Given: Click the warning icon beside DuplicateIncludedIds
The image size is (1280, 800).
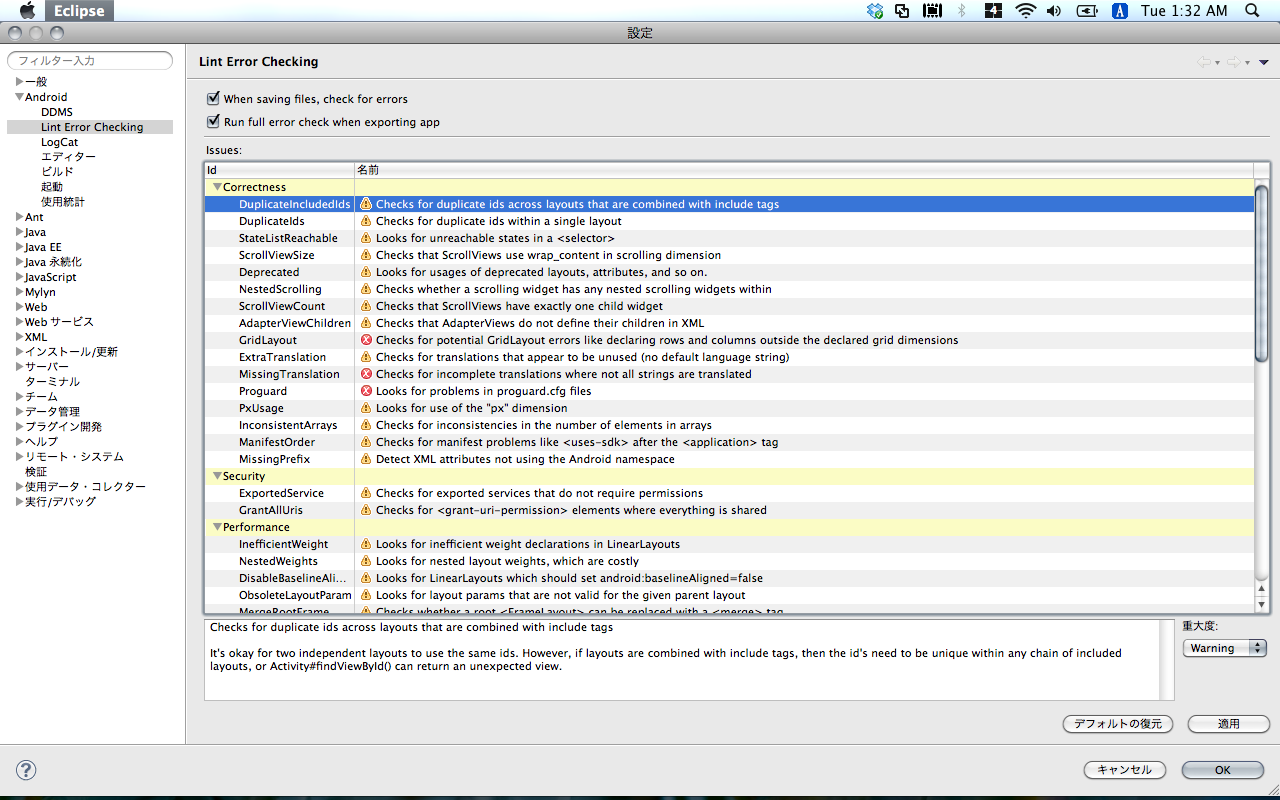Looking at the screenshot, I should 365,204.
